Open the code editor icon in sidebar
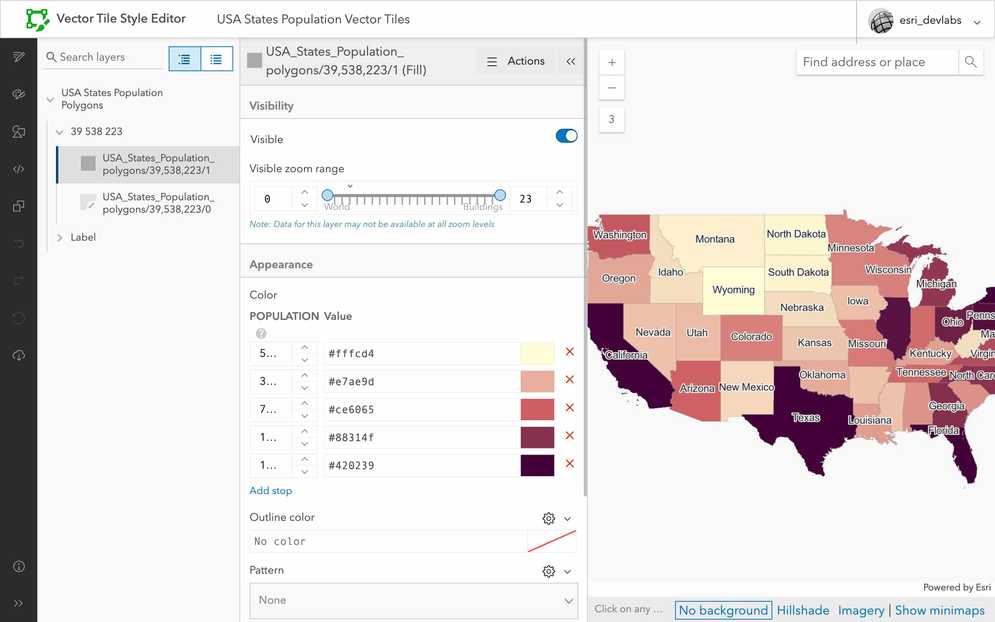Viewport: 995px width, 622px height. click(x=18, y=169)
